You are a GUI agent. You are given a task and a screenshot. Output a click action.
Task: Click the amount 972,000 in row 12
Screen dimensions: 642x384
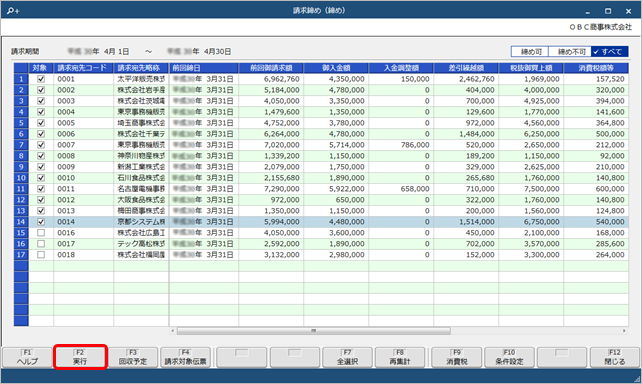[285, 200]
